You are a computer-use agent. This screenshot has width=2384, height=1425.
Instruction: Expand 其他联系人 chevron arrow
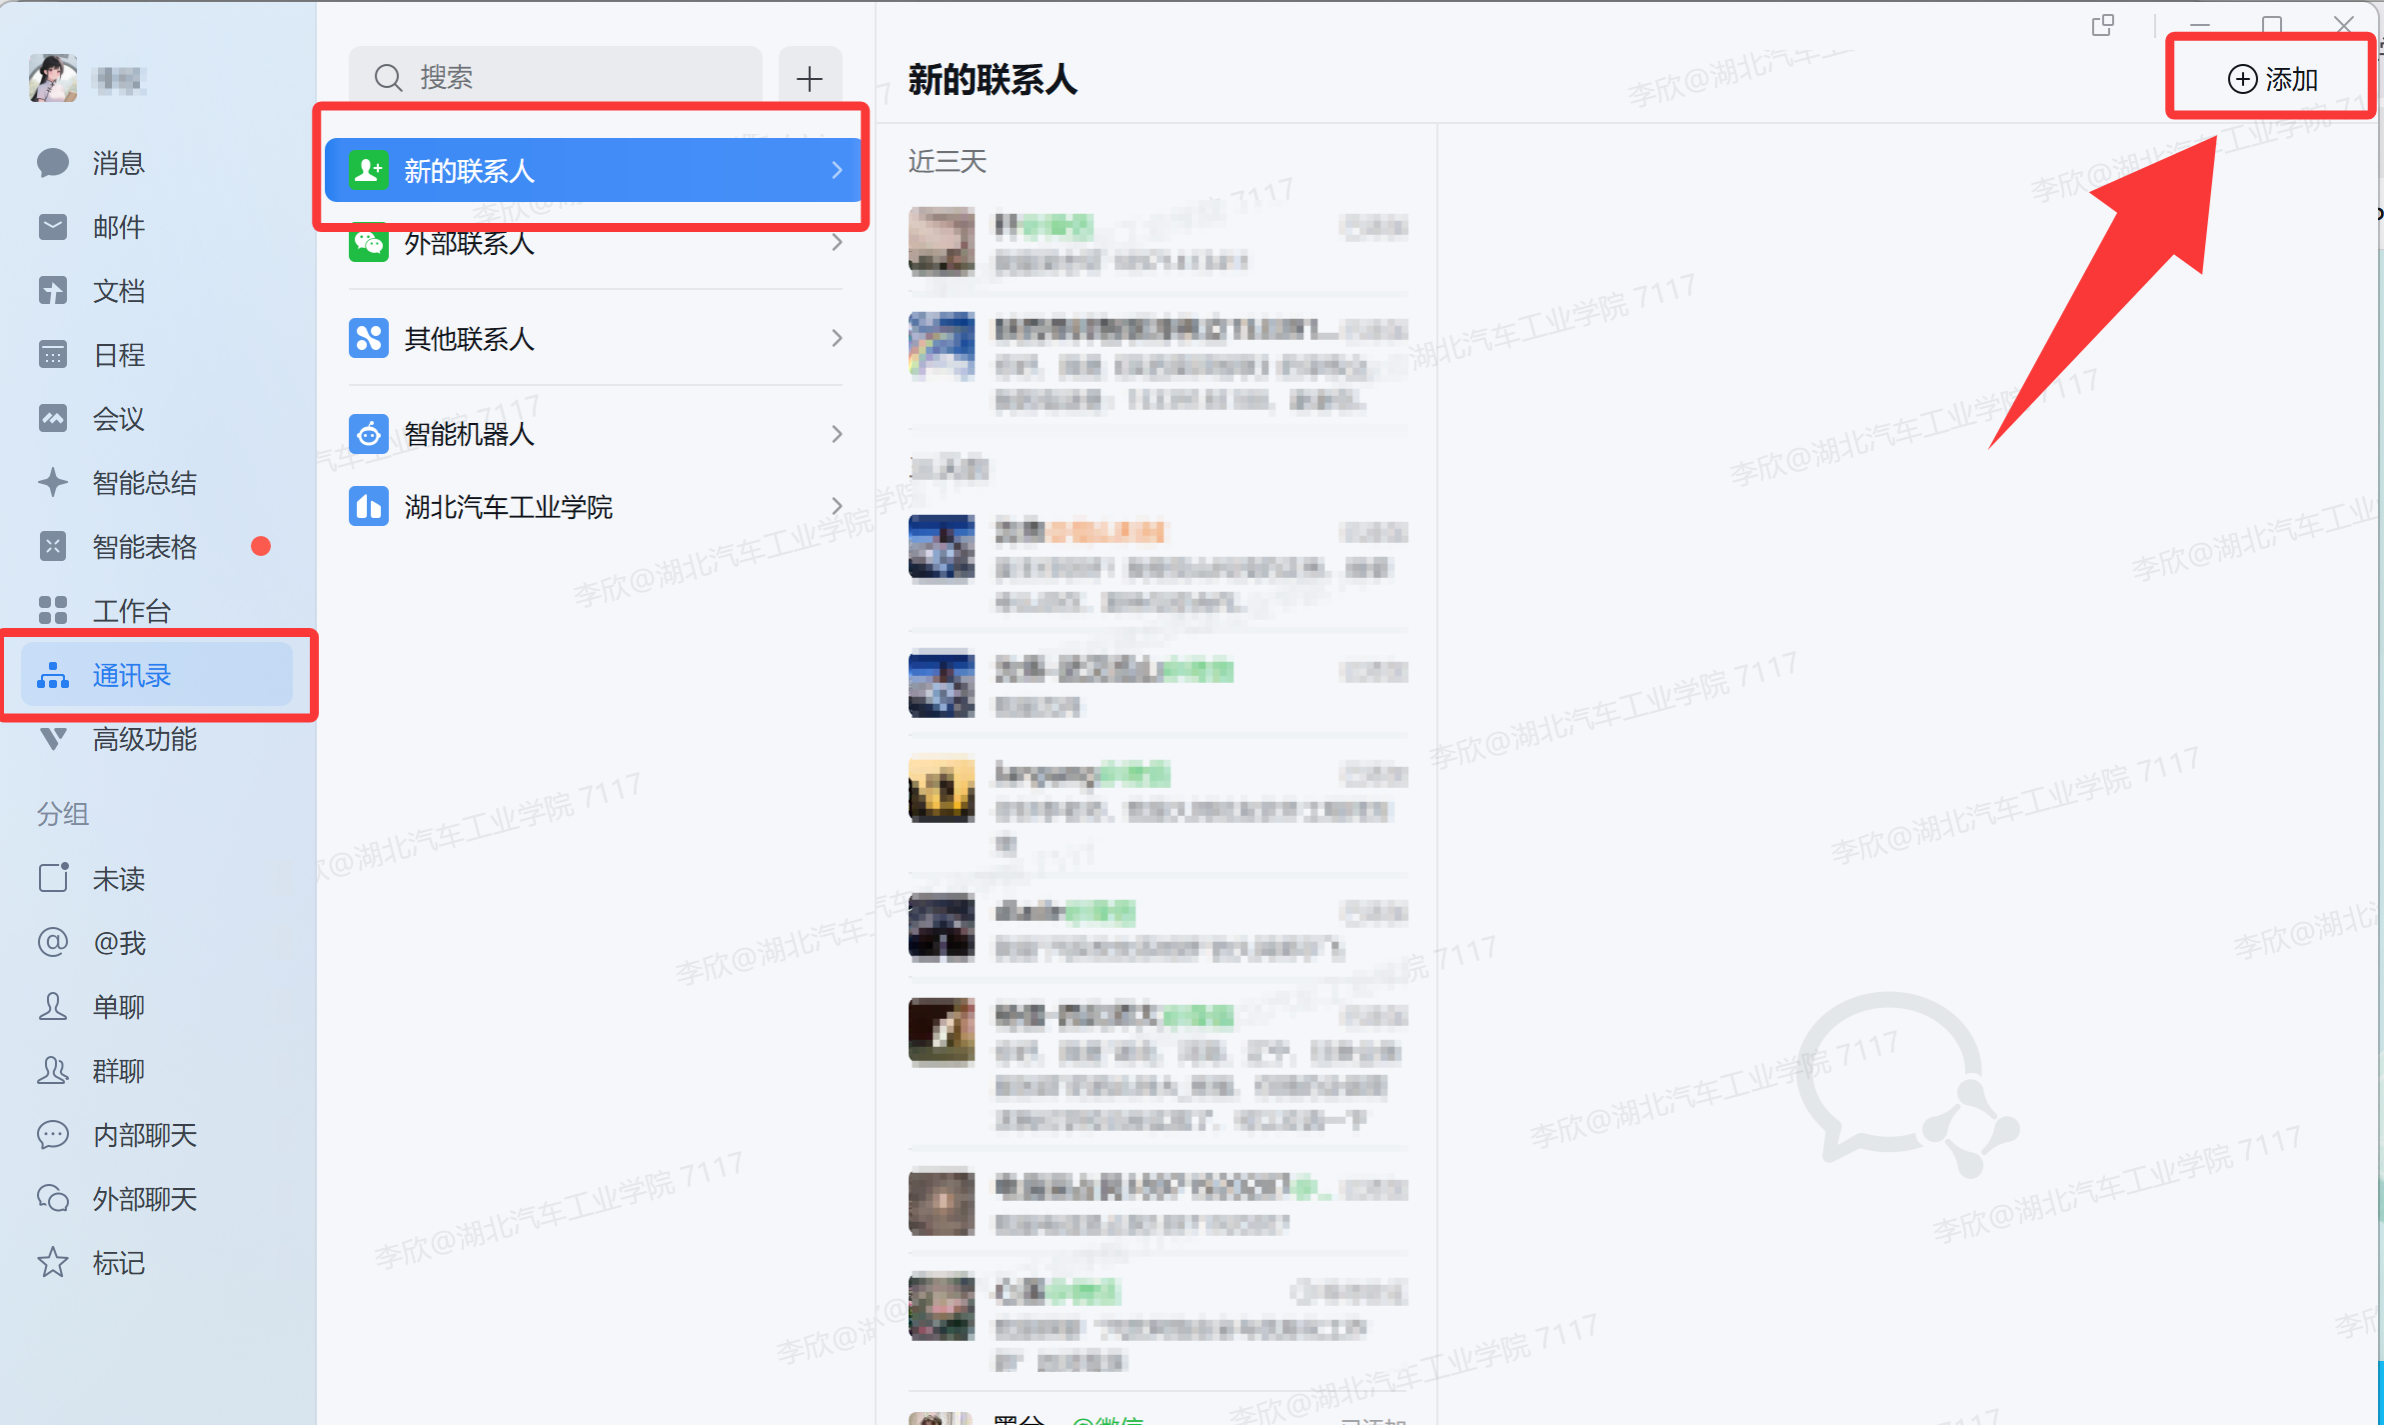click(837, 338)
